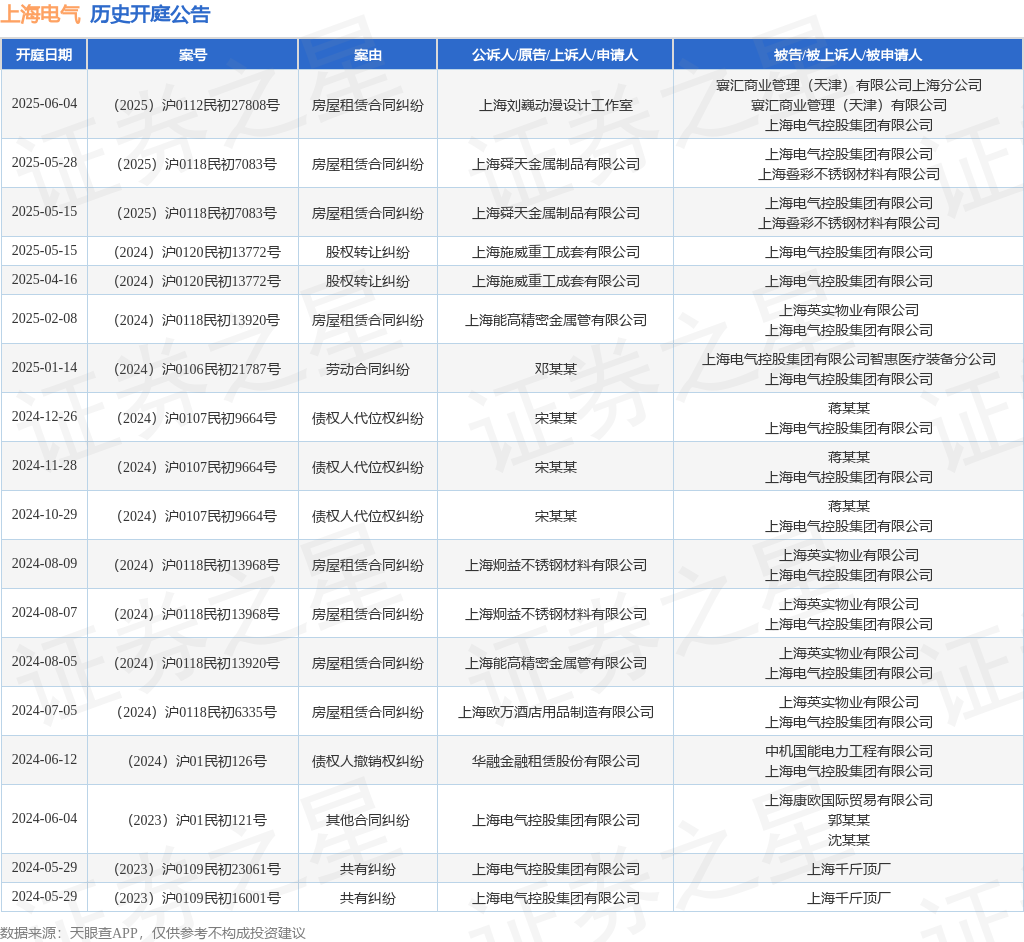Click defendant 郭某某
The height and width of the screenshot is (942, 1024).
pos(849,820)
